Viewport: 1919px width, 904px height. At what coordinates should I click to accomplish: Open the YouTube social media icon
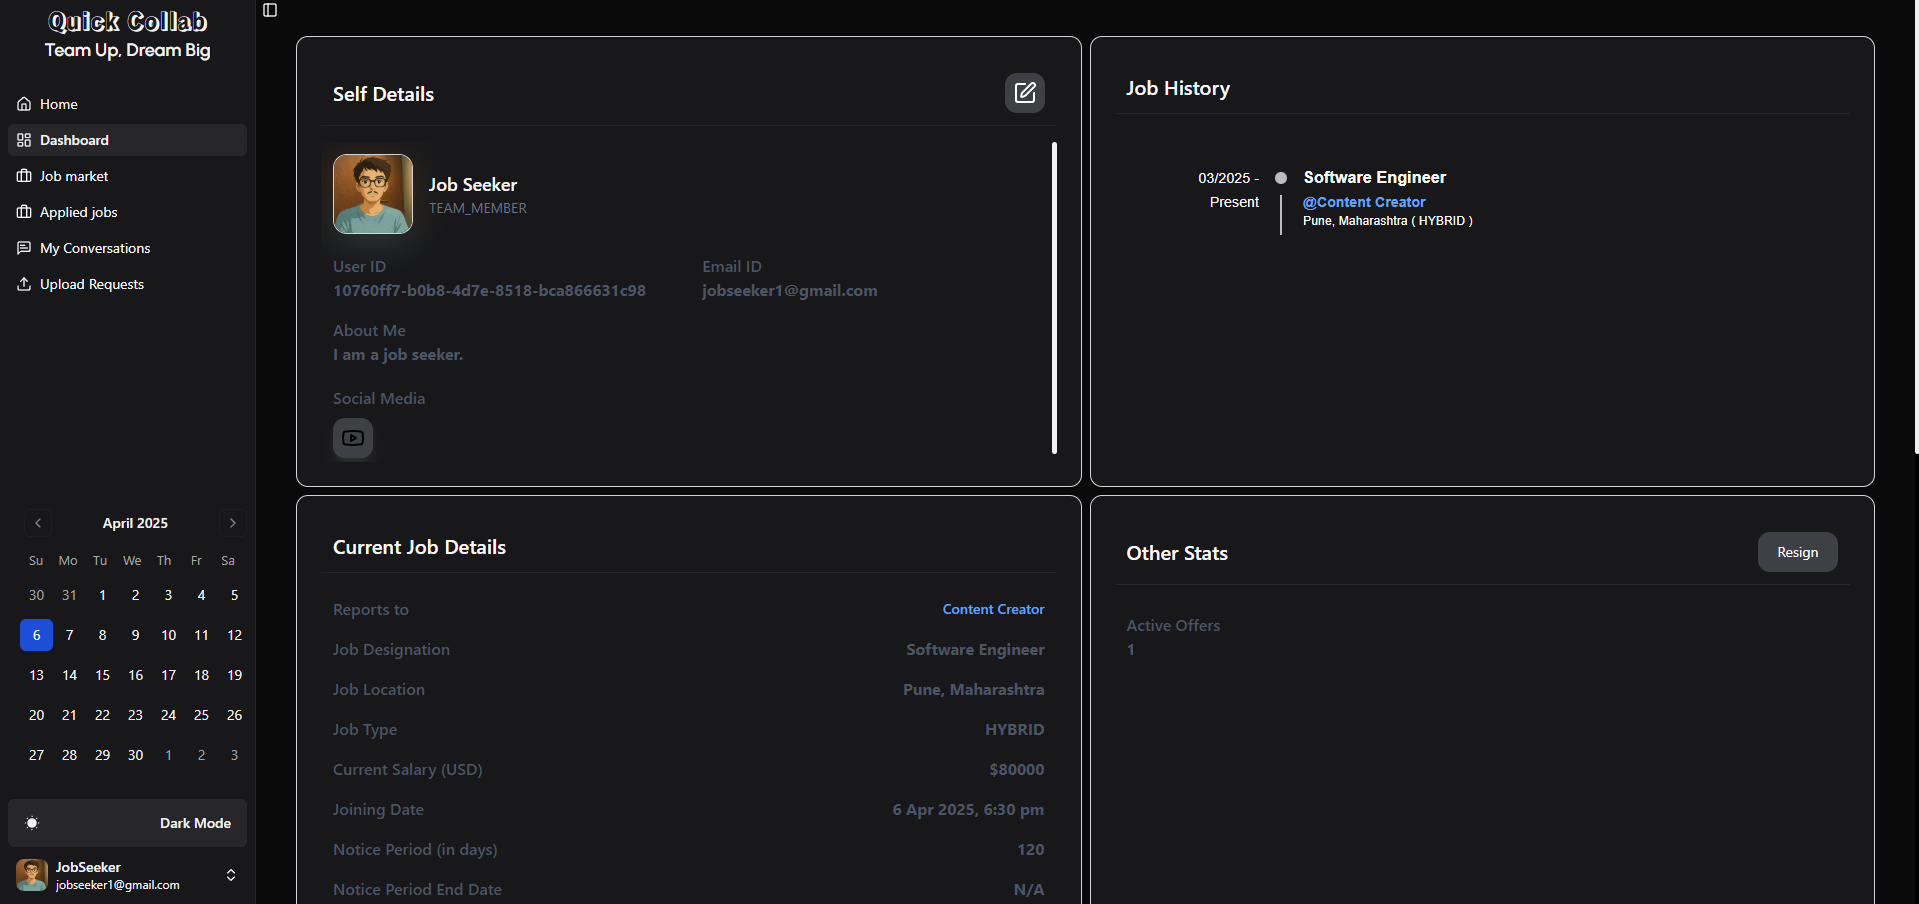coord(352,438)
